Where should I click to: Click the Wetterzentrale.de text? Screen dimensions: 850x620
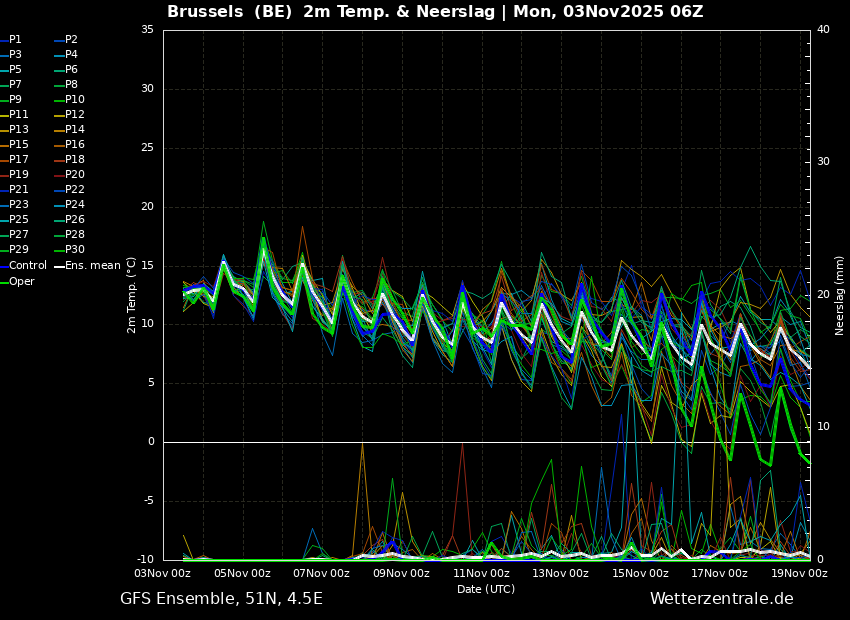[x=721, y=599]
